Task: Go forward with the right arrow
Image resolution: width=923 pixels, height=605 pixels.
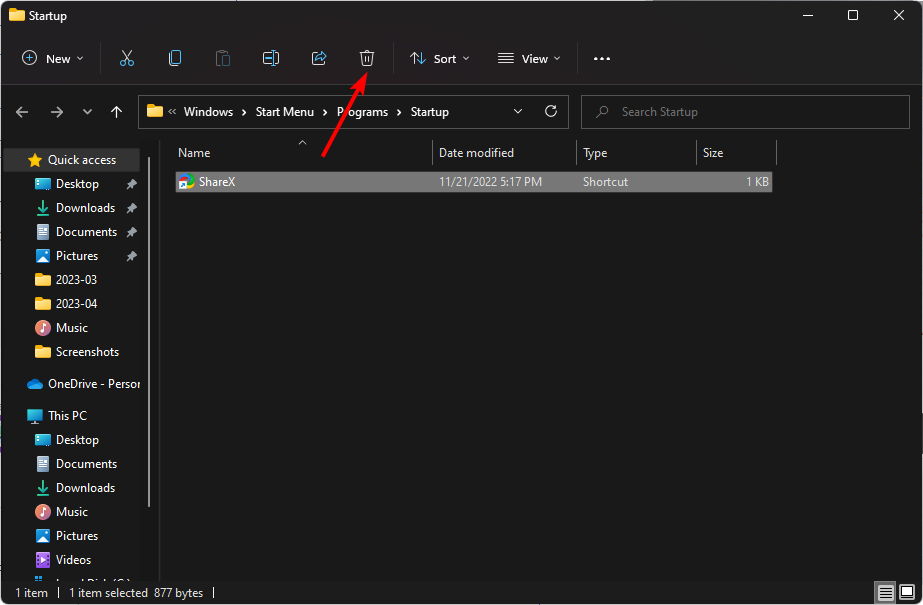Action: click(57, 112)
